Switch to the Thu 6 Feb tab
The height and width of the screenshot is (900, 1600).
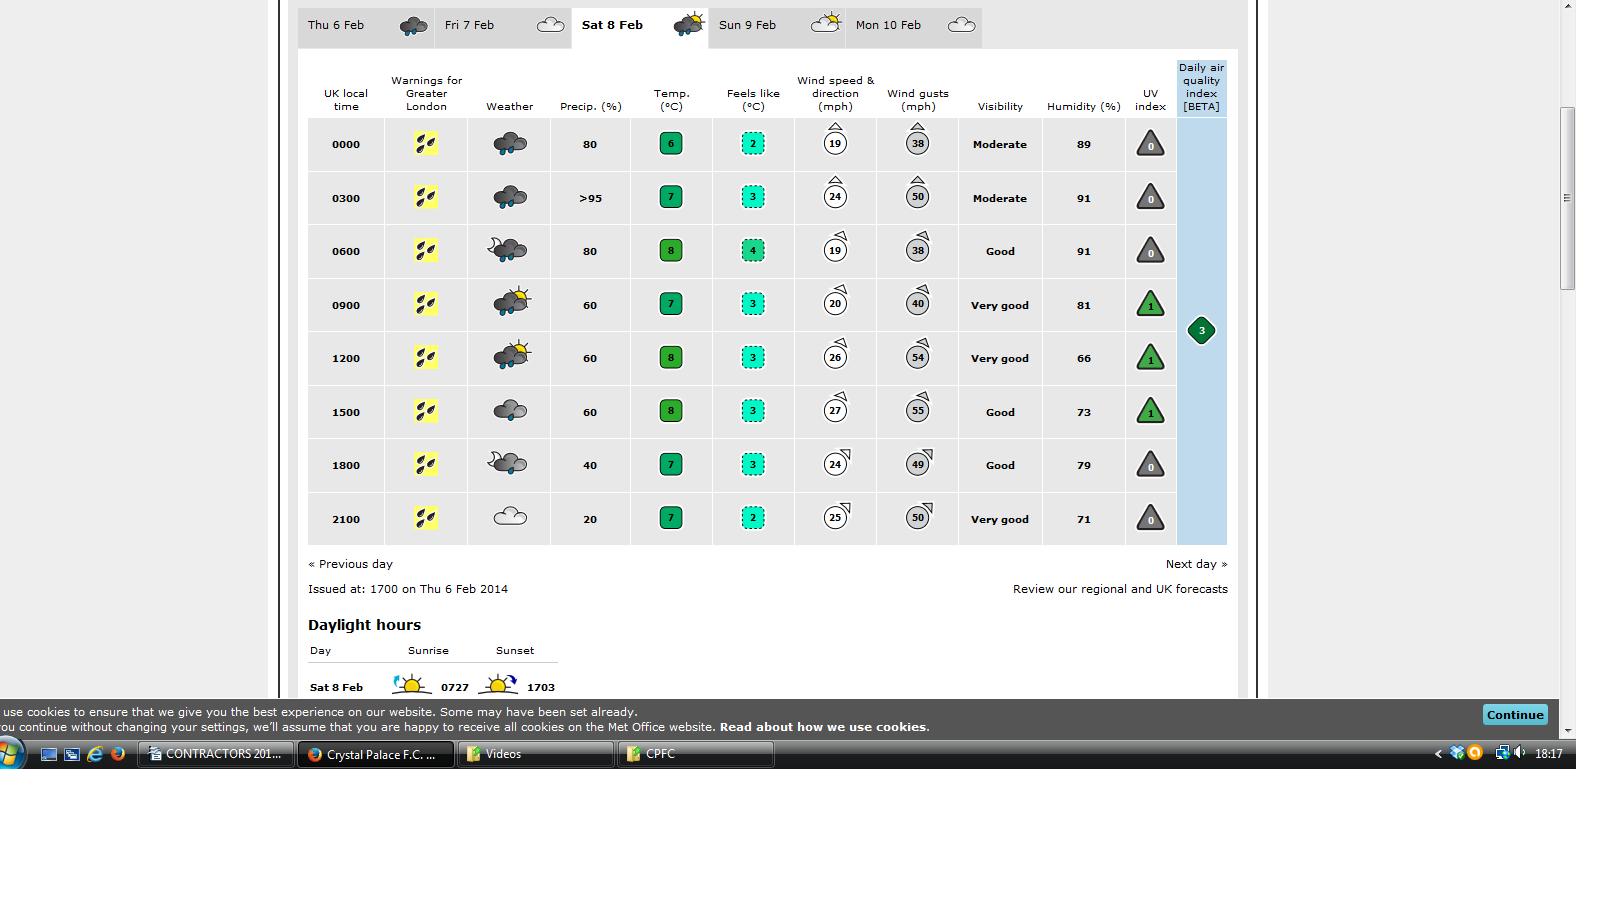365,26
